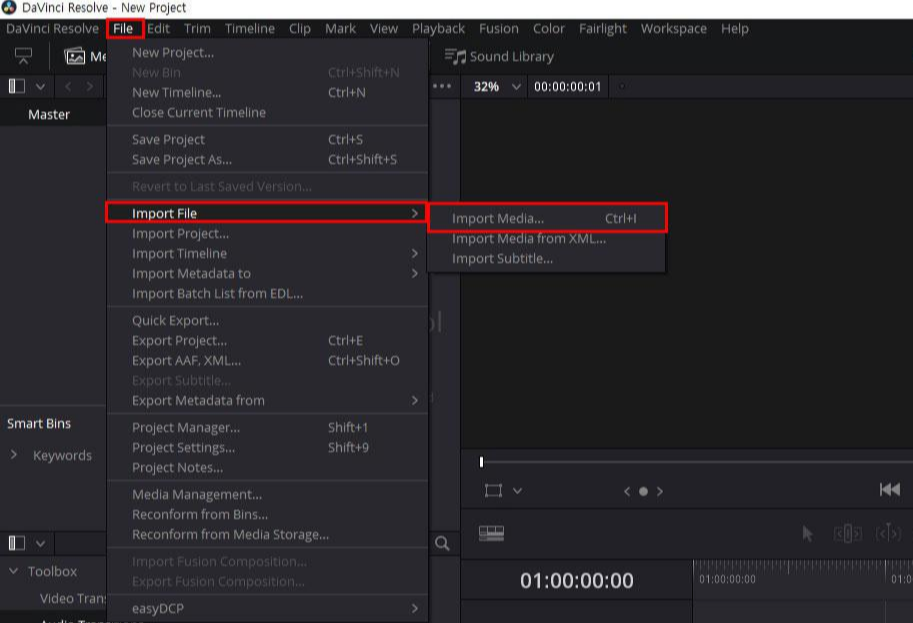
Task: Open the Timeline menu
Action: [250, 29]
